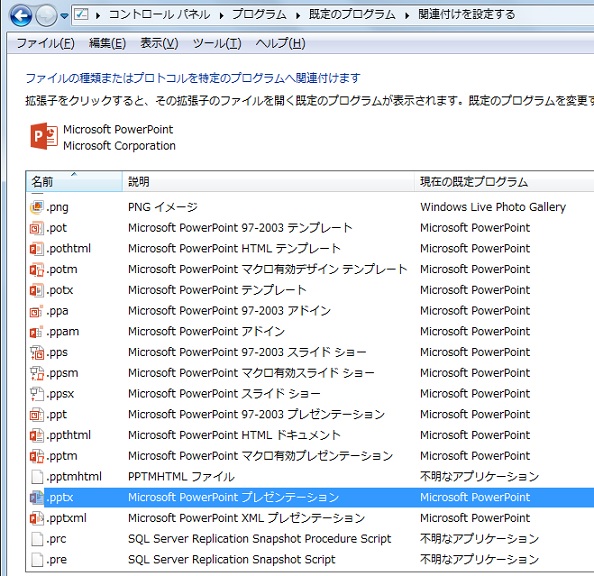Click 'Microsoft PowerPoint XML プレゼンテーション' description
This screenshot has height=576, width=594.
click(x=246, y=518)
